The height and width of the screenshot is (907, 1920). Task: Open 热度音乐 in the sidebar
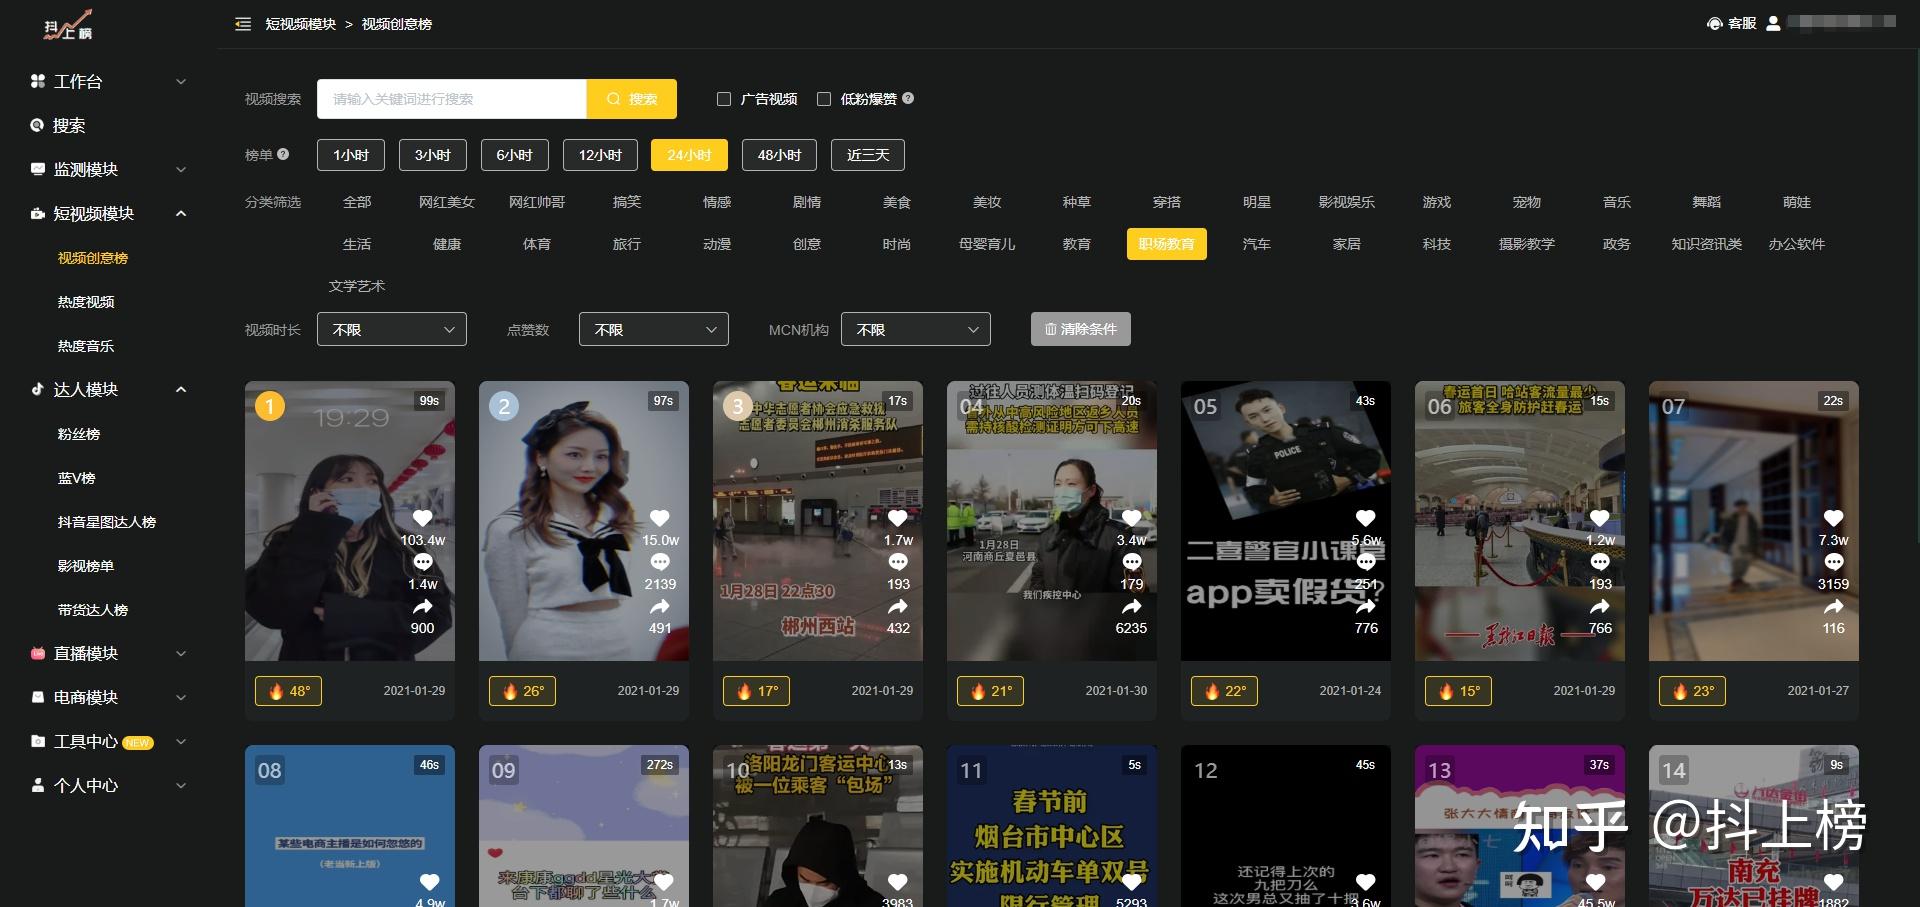click(x=86, y=345)
